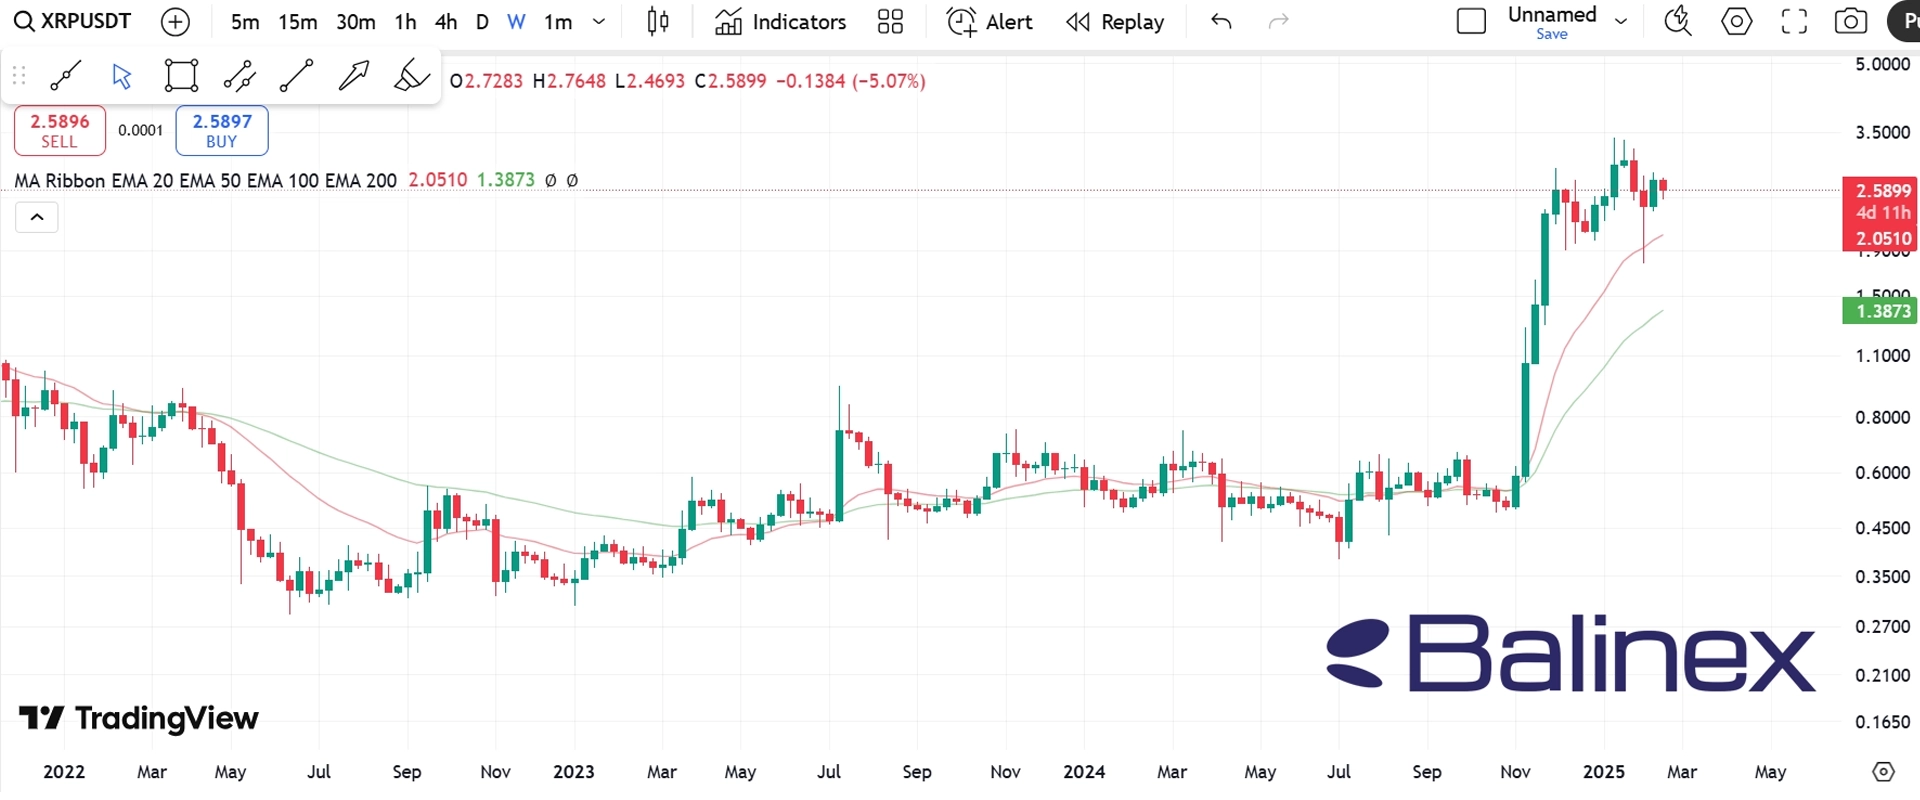The image size is (1920, 800).
Task: Click the 2023 label on time axis
Action: click(x=574, y=772)
